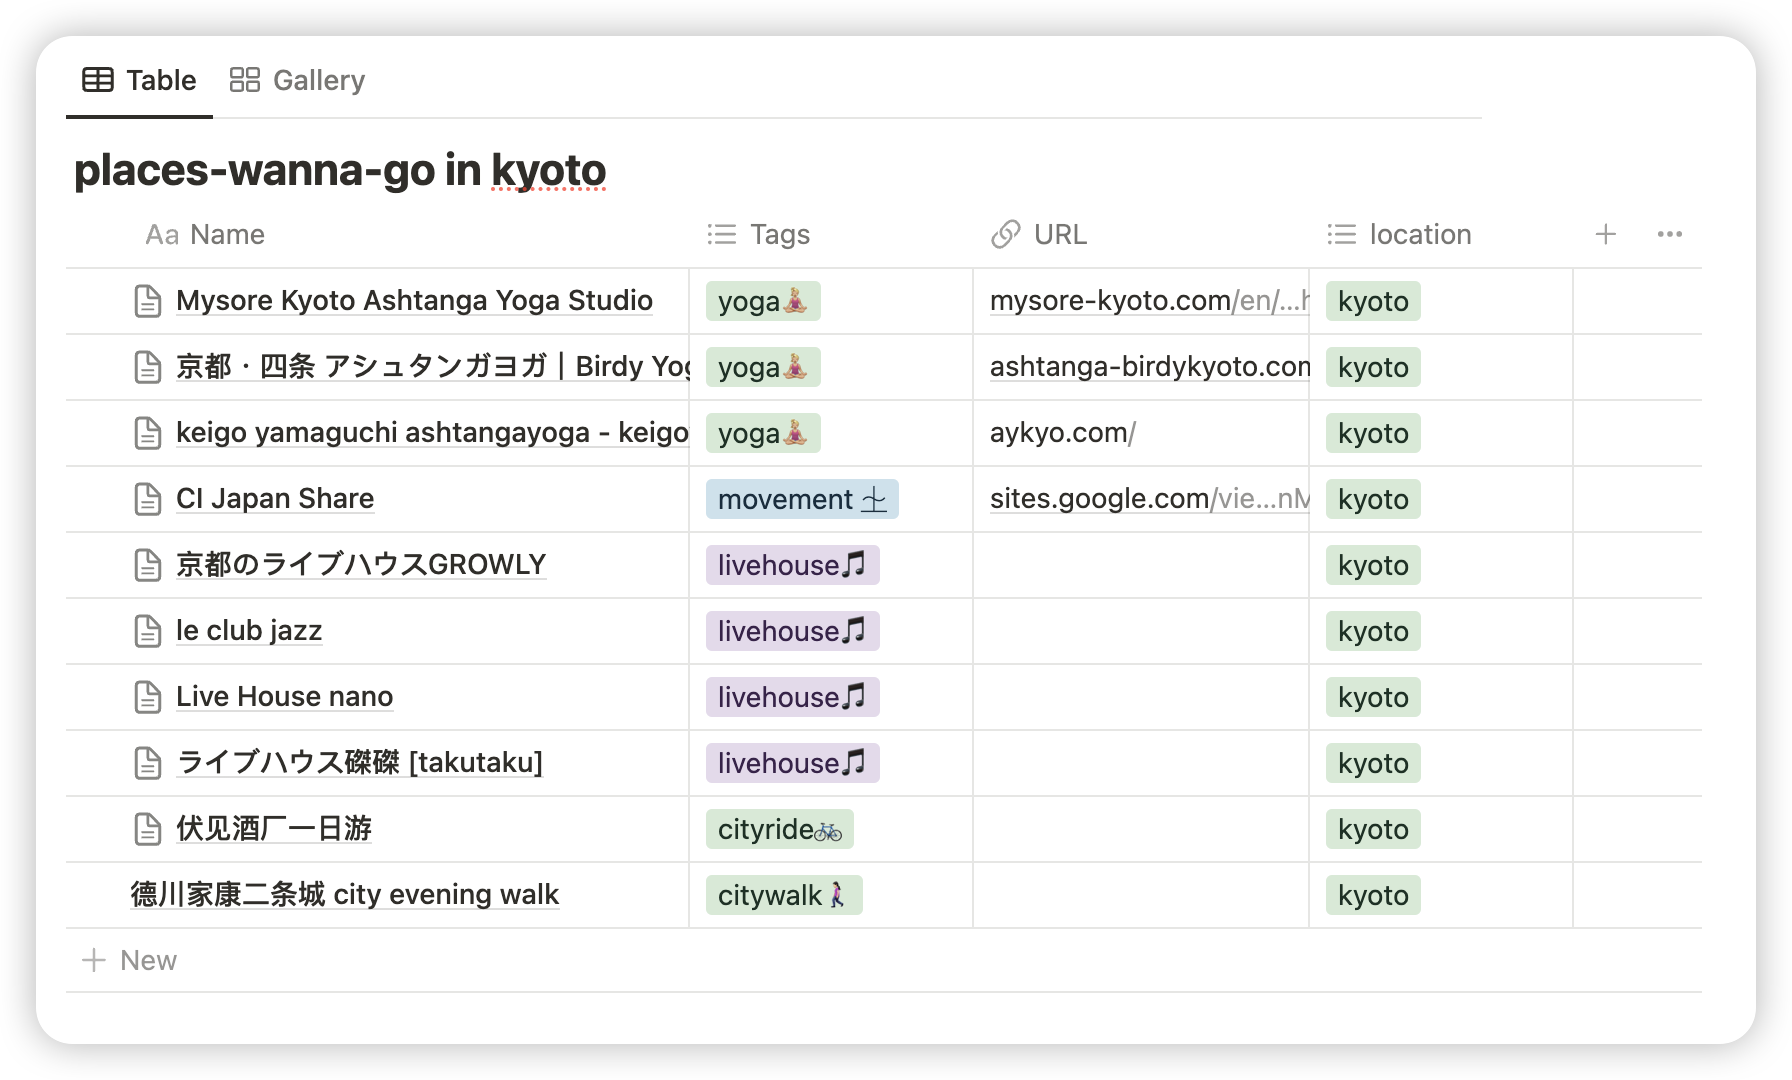Switch to the Gallery view tab
The width and height of the screenshot is (1792, 1080).
coord(297,80)
